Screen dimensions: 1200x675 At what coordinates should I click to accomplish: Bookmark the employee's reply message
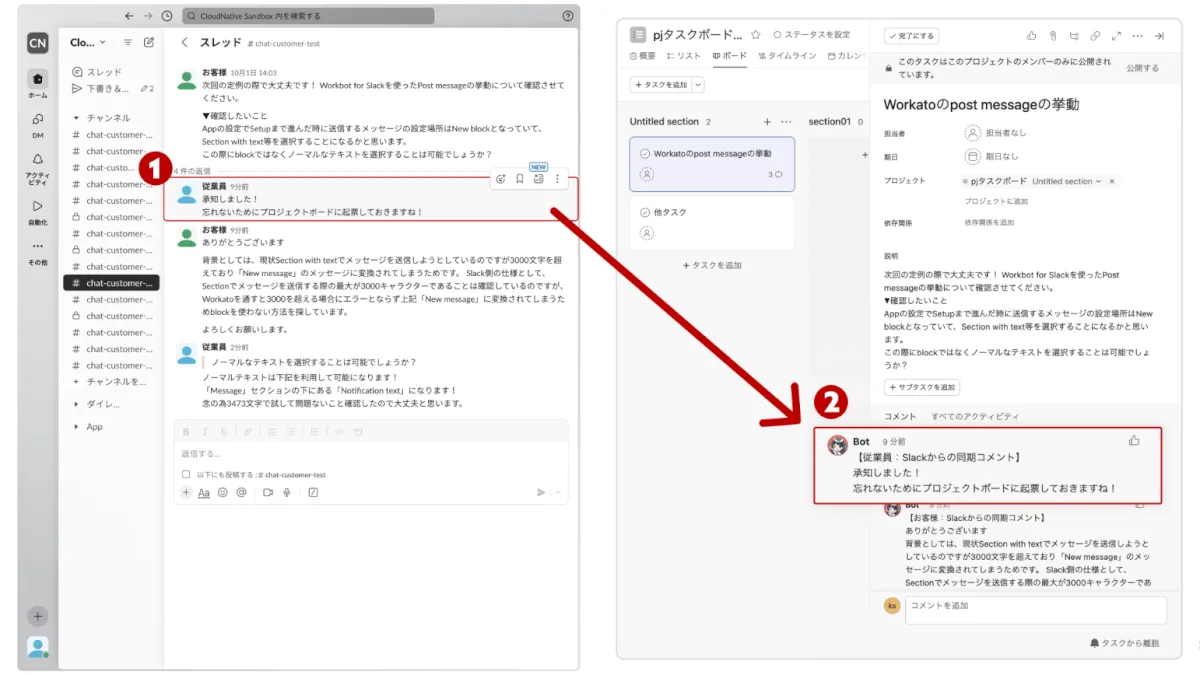tap(520, 179)
